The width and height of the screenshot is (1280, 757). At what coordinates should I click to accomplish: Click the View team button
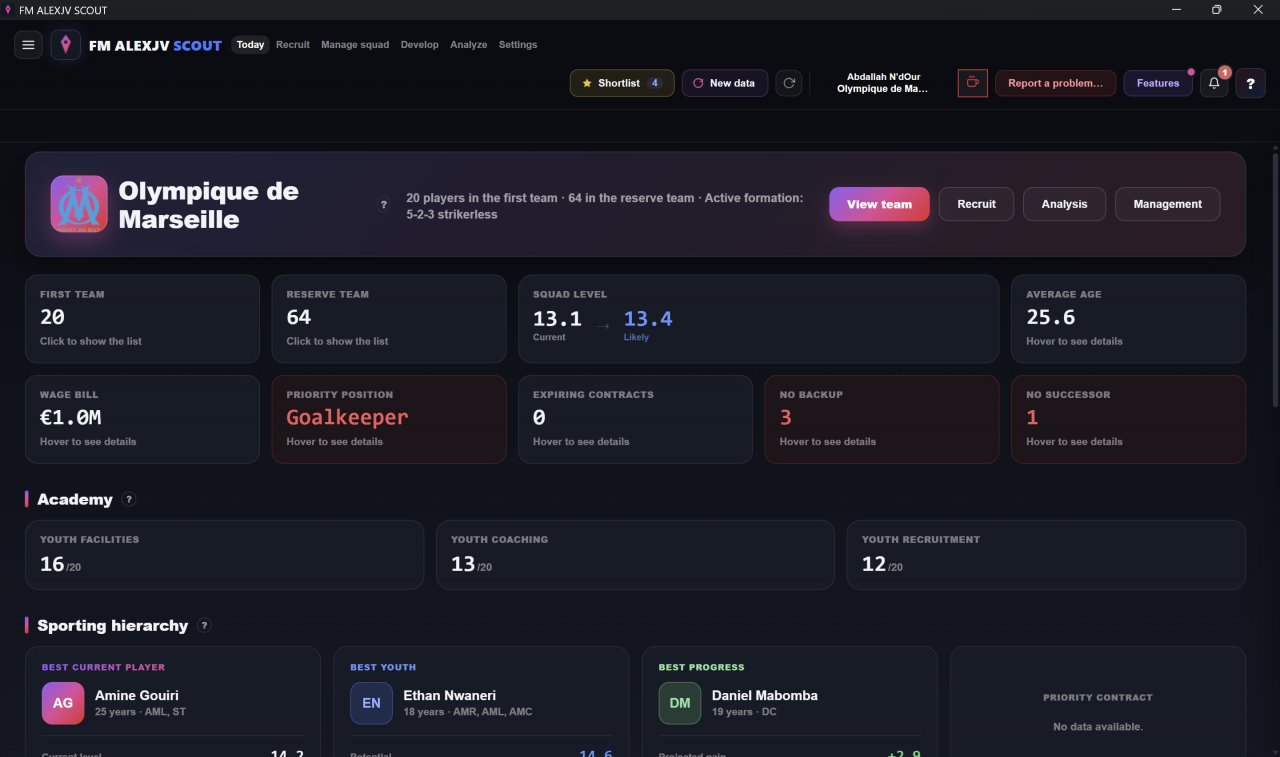coord(879,204)
